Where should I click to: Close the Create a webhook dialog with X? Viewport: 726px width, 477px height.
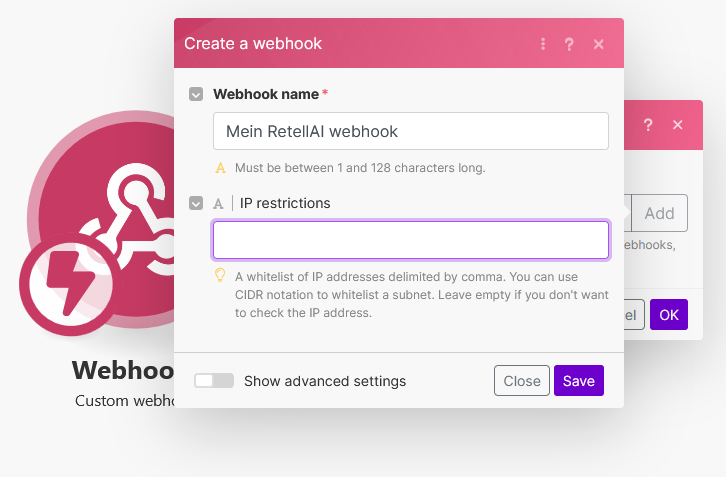pyautogui.click(x=598, y=44)
